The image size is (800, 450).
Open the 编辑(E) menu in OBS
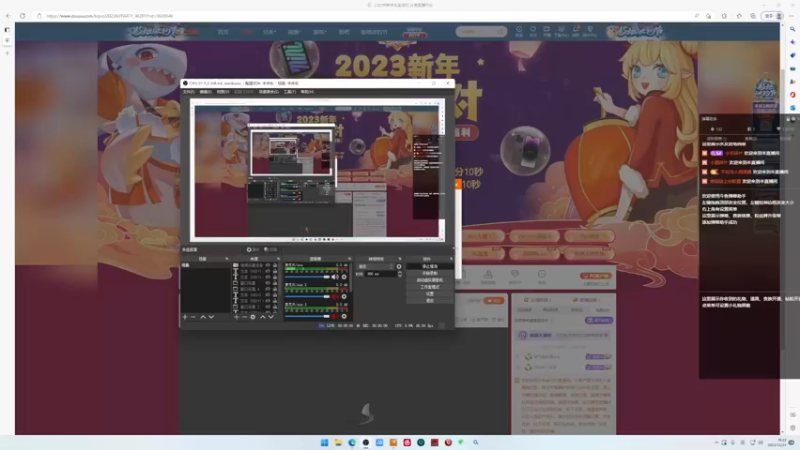click(x=206, y=92)
